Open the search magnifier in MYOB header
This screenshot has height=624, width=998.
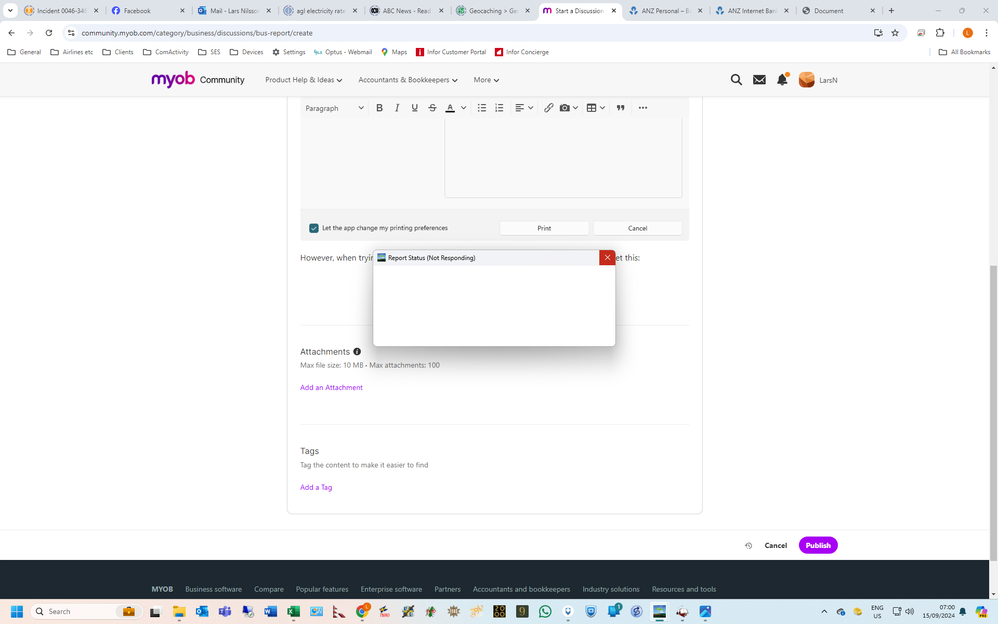coord(736,80)
